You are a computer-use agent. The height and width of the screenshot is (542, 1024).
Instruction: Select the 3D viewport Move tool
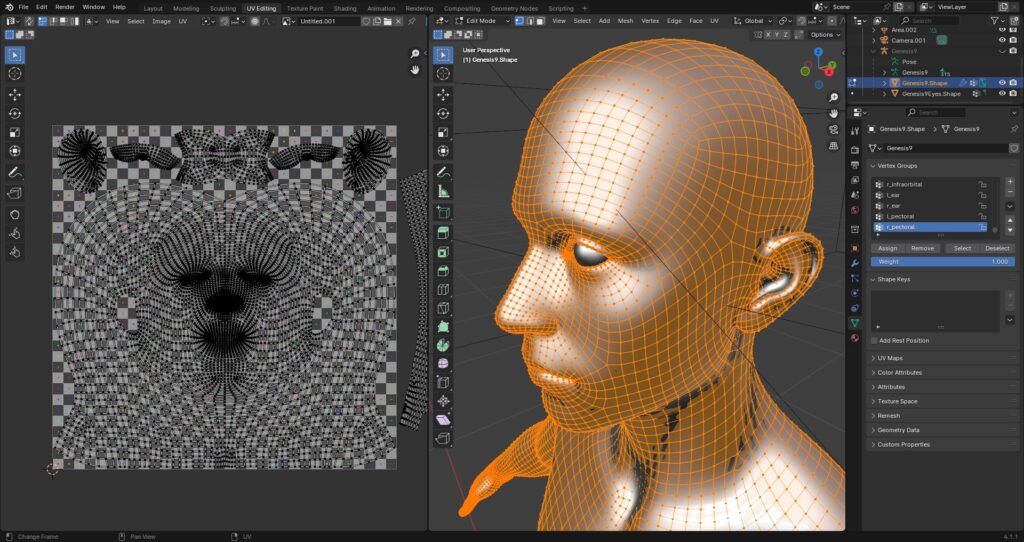pyautogui.click(x=443, y=95)
